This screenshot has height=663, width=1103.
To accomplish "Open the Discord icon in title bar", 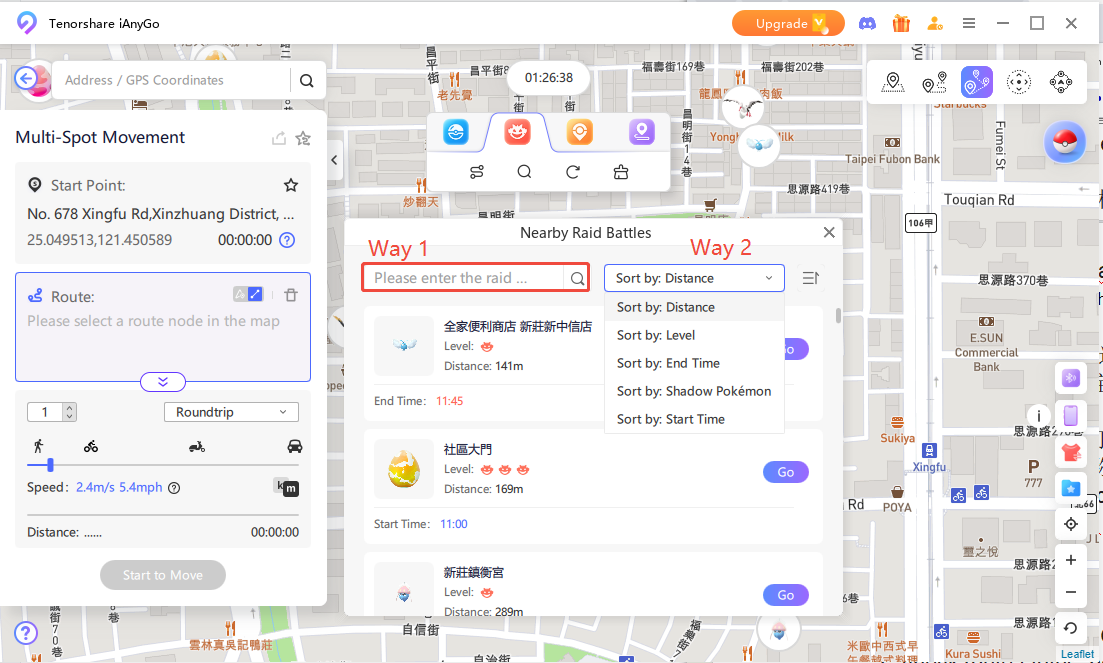I will click(x=866, y=23).
